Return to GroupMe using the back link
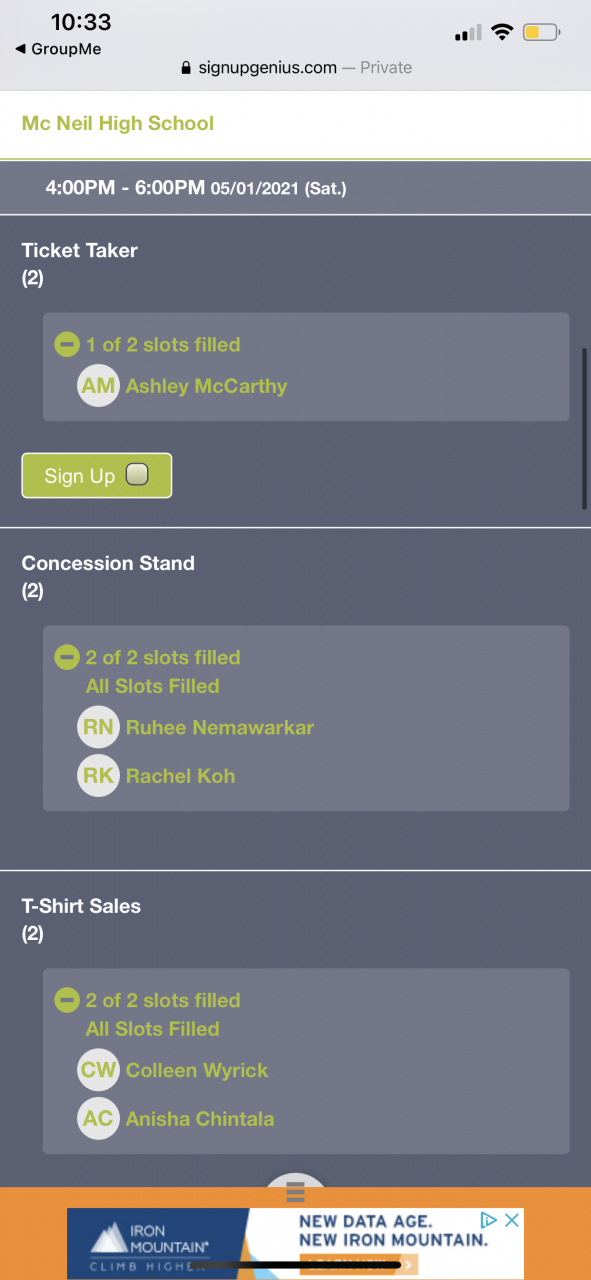Screen dimensions: 591x1280 pos(58,49)
